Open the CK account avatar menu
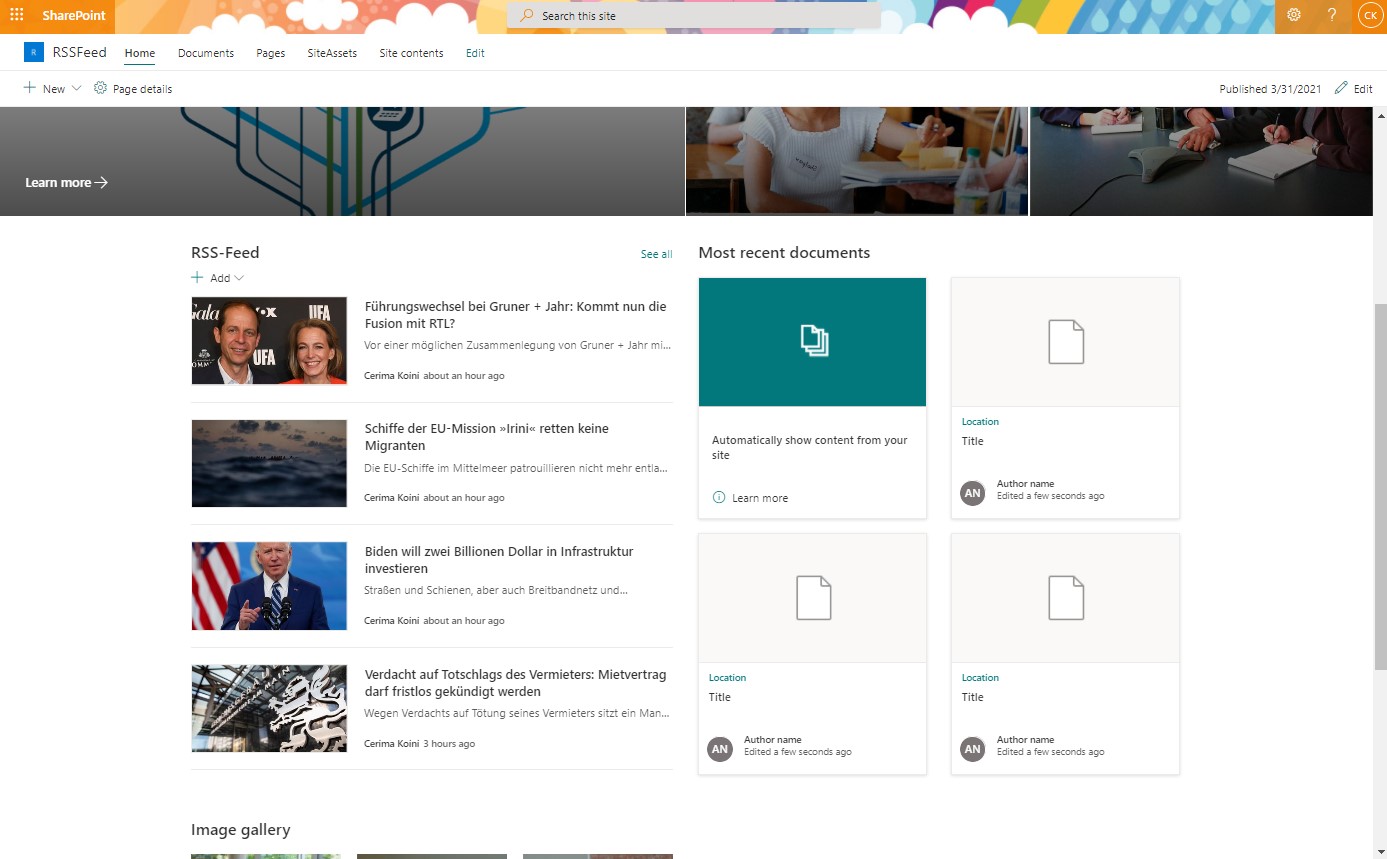This screenshot has height=859, width=1387. (x=1369, y=15)
